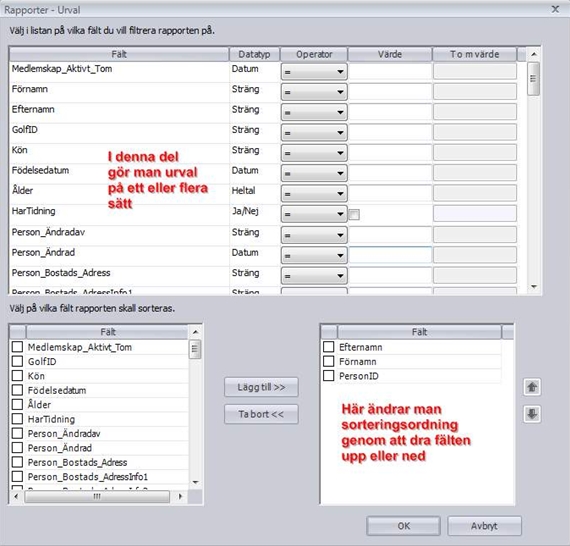Open the operator dropdown for Förnamn
This screenshot has width=570, height=546.
(x=314, y=92)
